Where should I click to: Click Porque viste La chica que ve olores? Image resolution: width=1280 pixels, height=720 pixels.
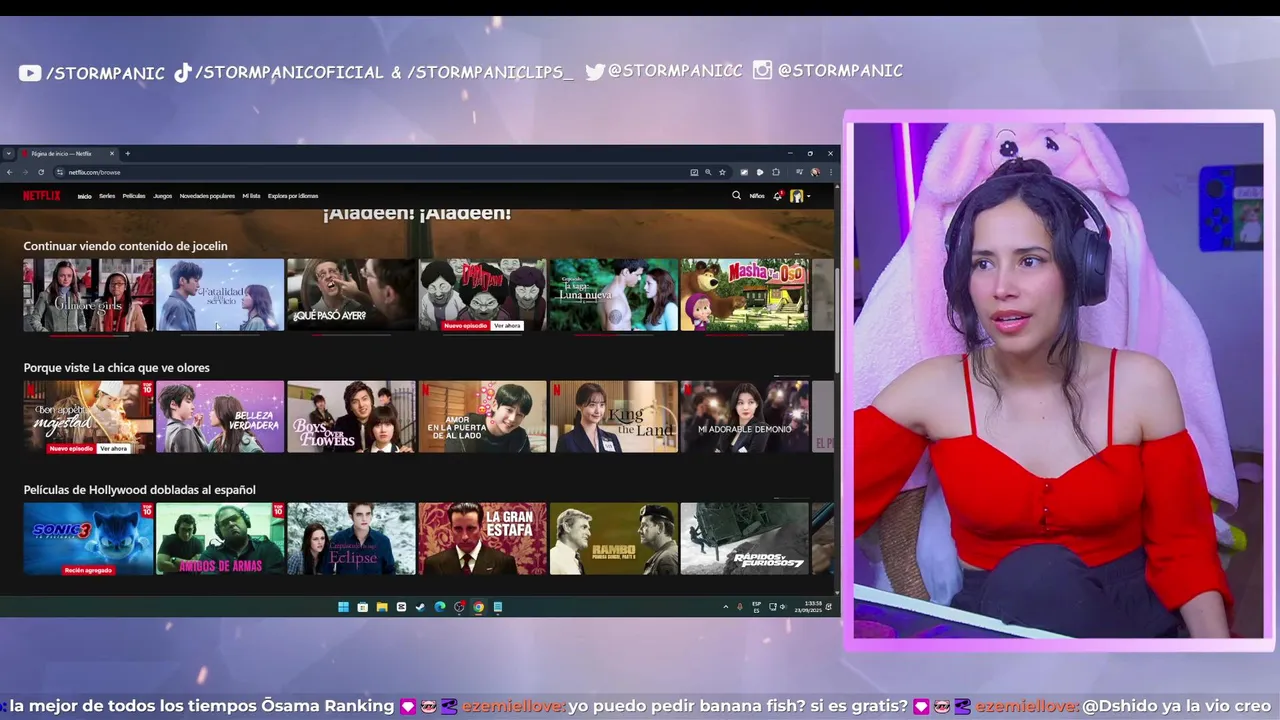point(116,368)
